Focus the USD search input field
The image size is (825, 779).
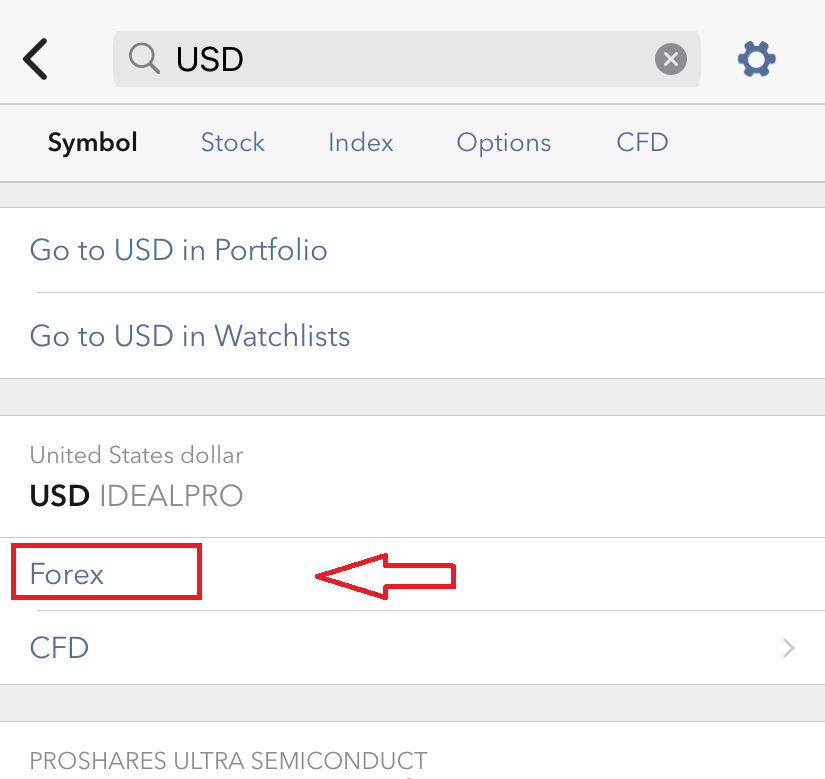[406, 59]
